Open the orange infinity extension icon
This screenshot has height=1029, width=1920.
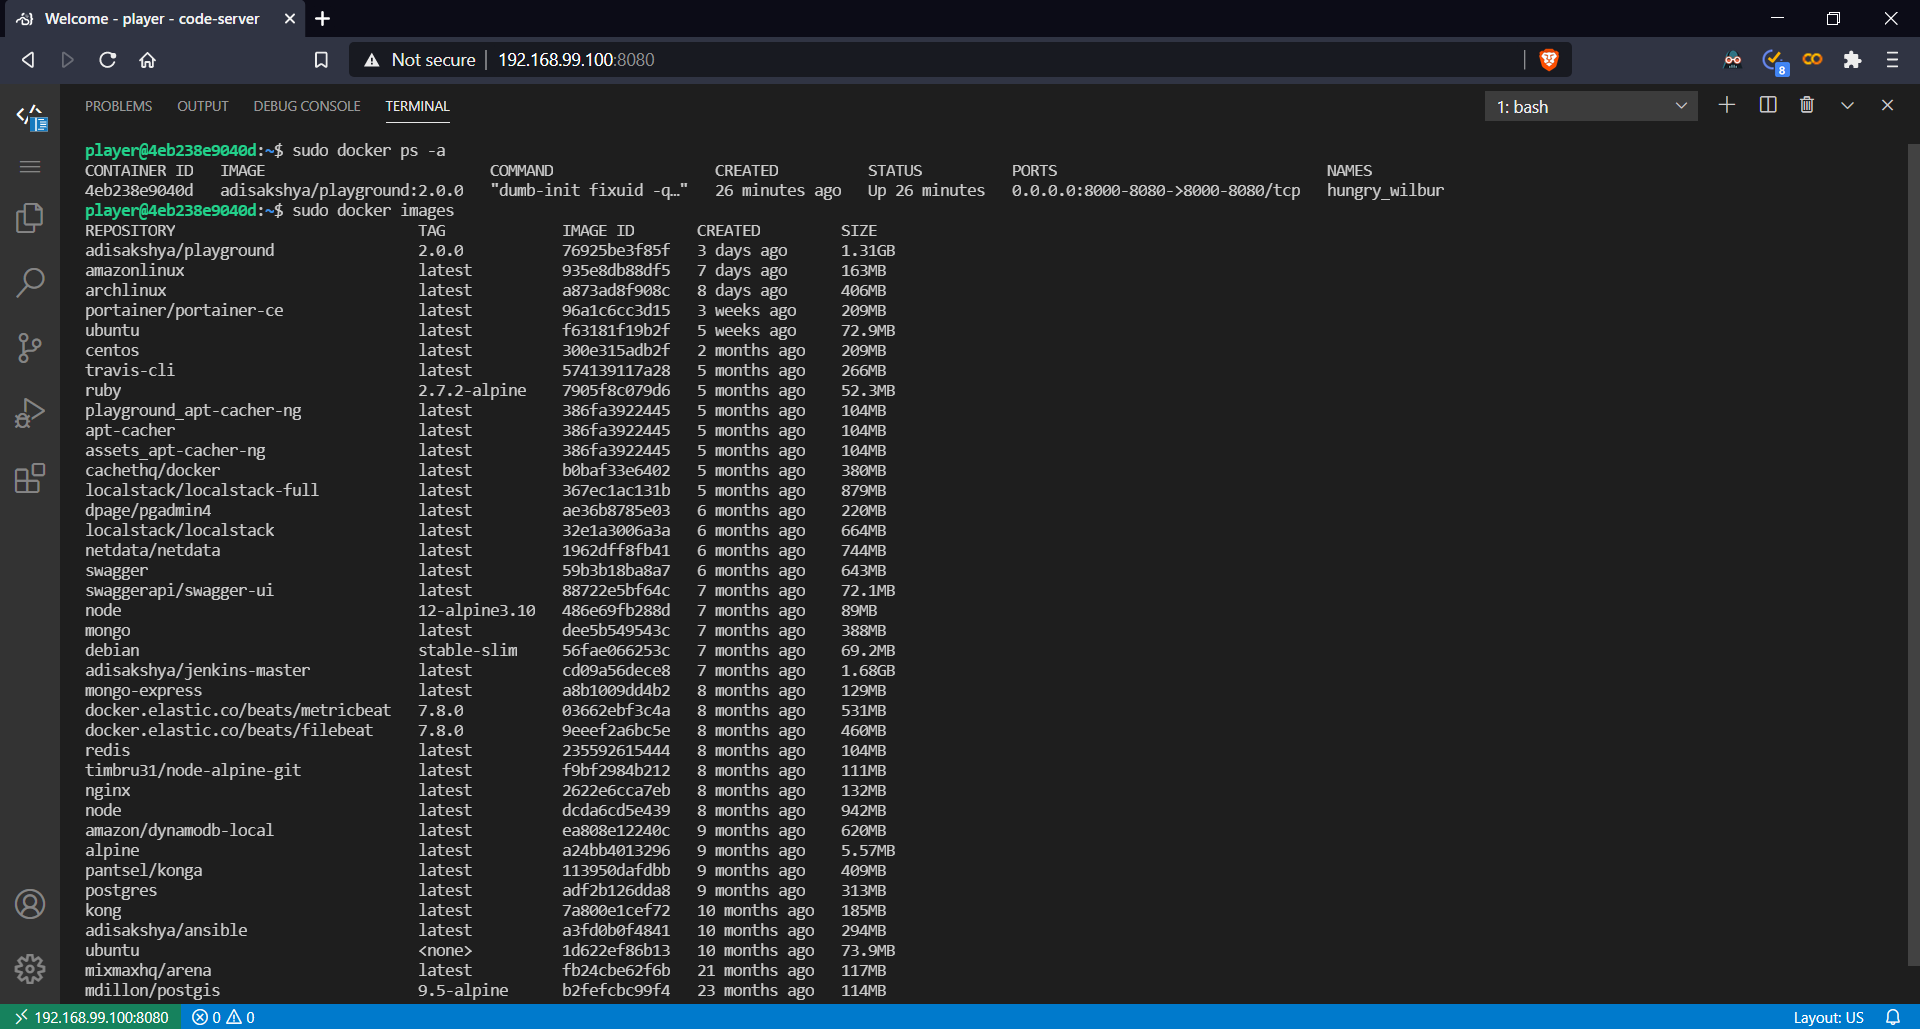click(x=1812, y=60)
